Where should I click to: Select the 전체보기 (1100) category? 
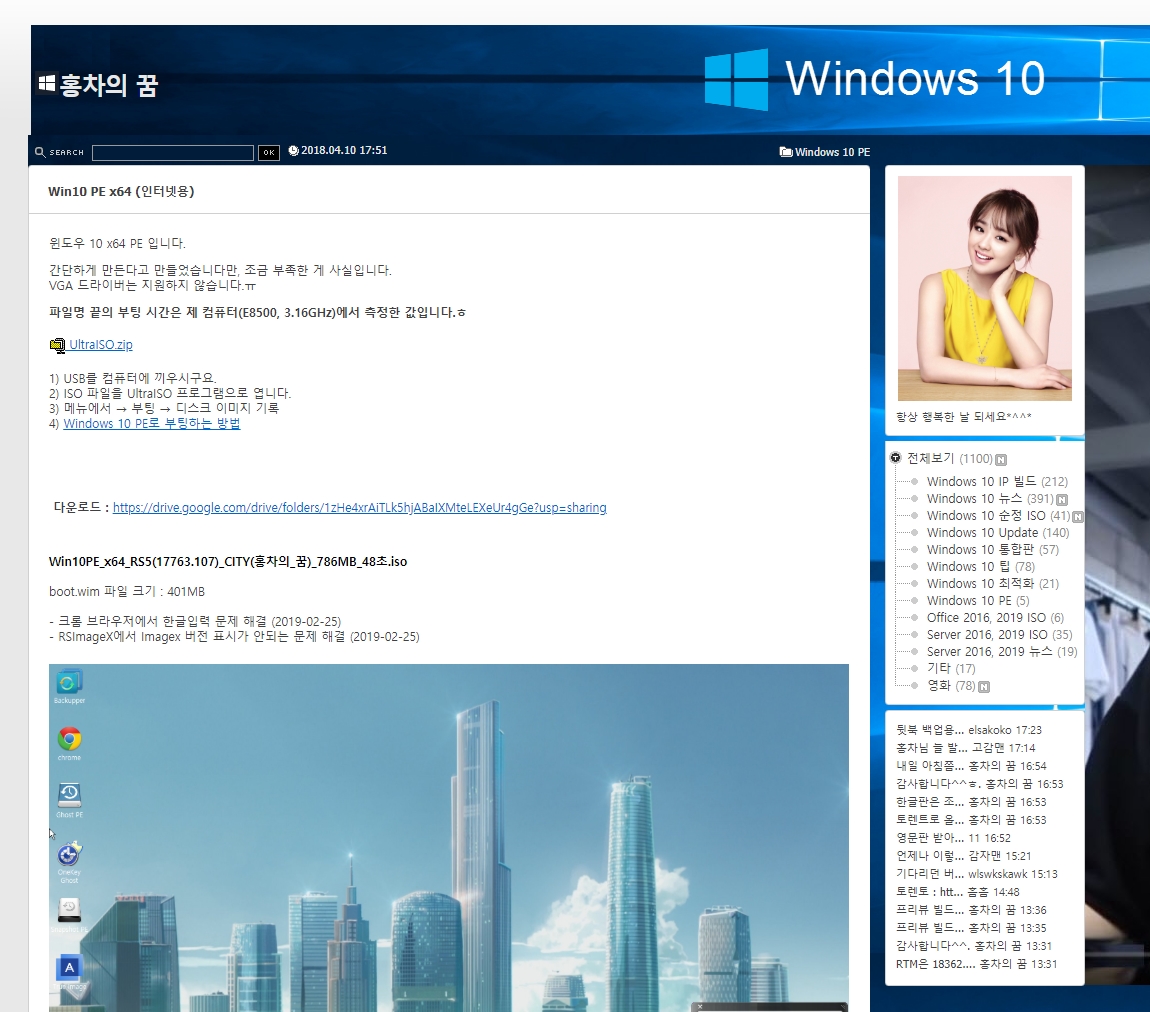[950, 458]
